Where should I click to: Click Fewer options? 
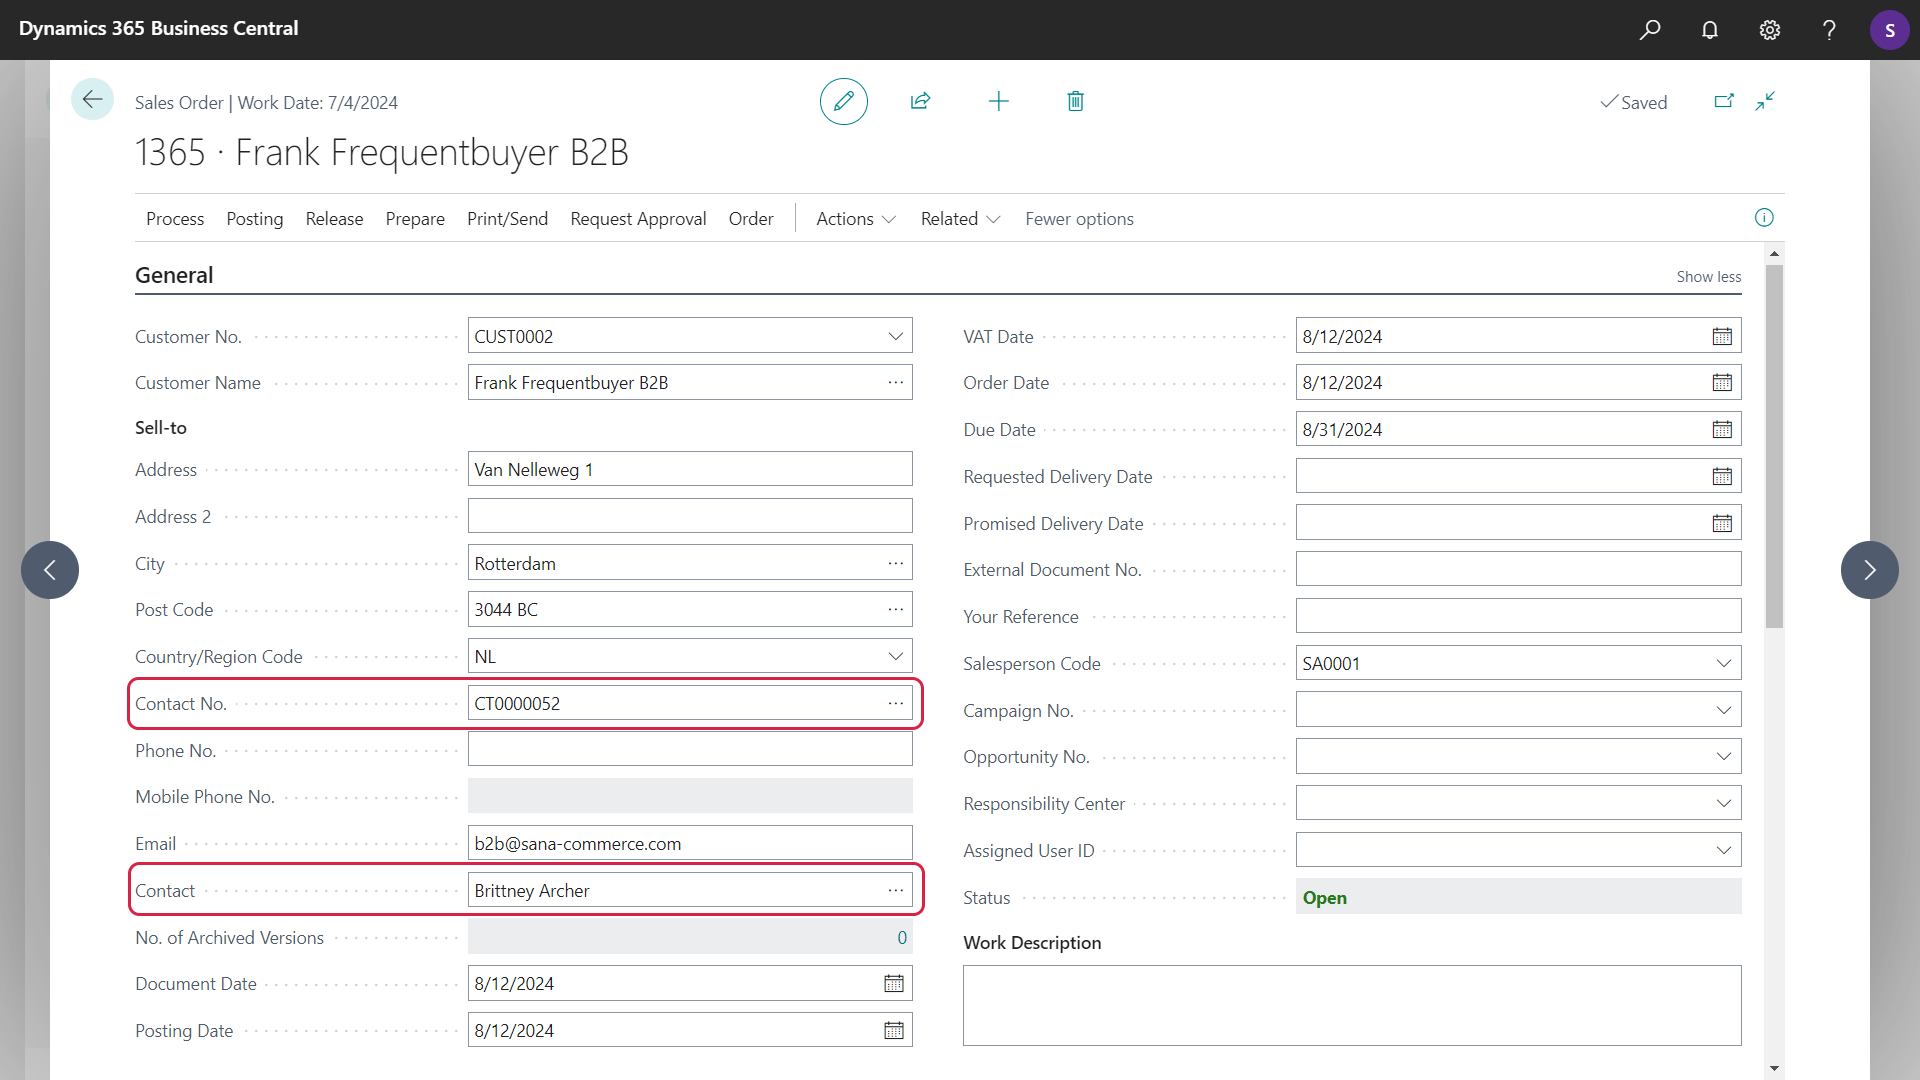(x=1079, y=219)
